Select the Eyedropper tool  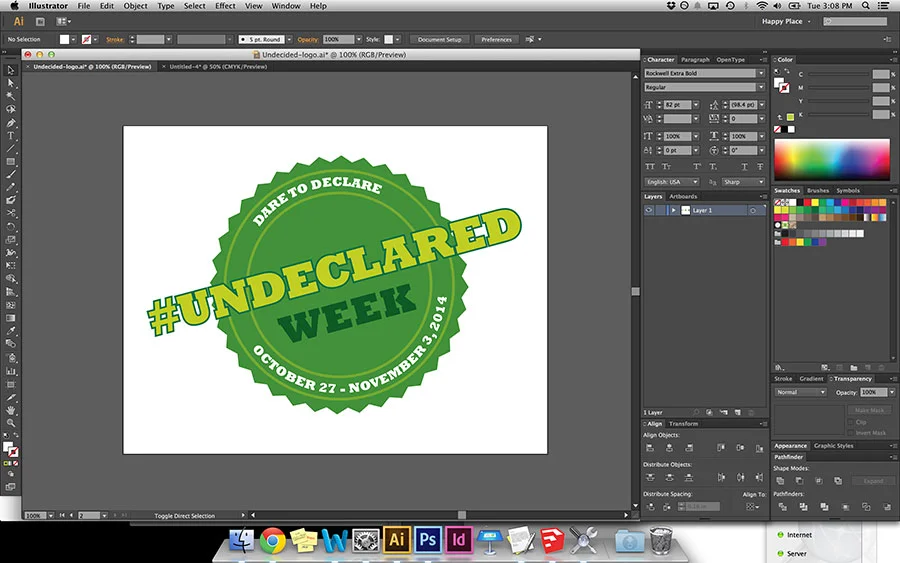pyautogui.click(x=10, y=331)
